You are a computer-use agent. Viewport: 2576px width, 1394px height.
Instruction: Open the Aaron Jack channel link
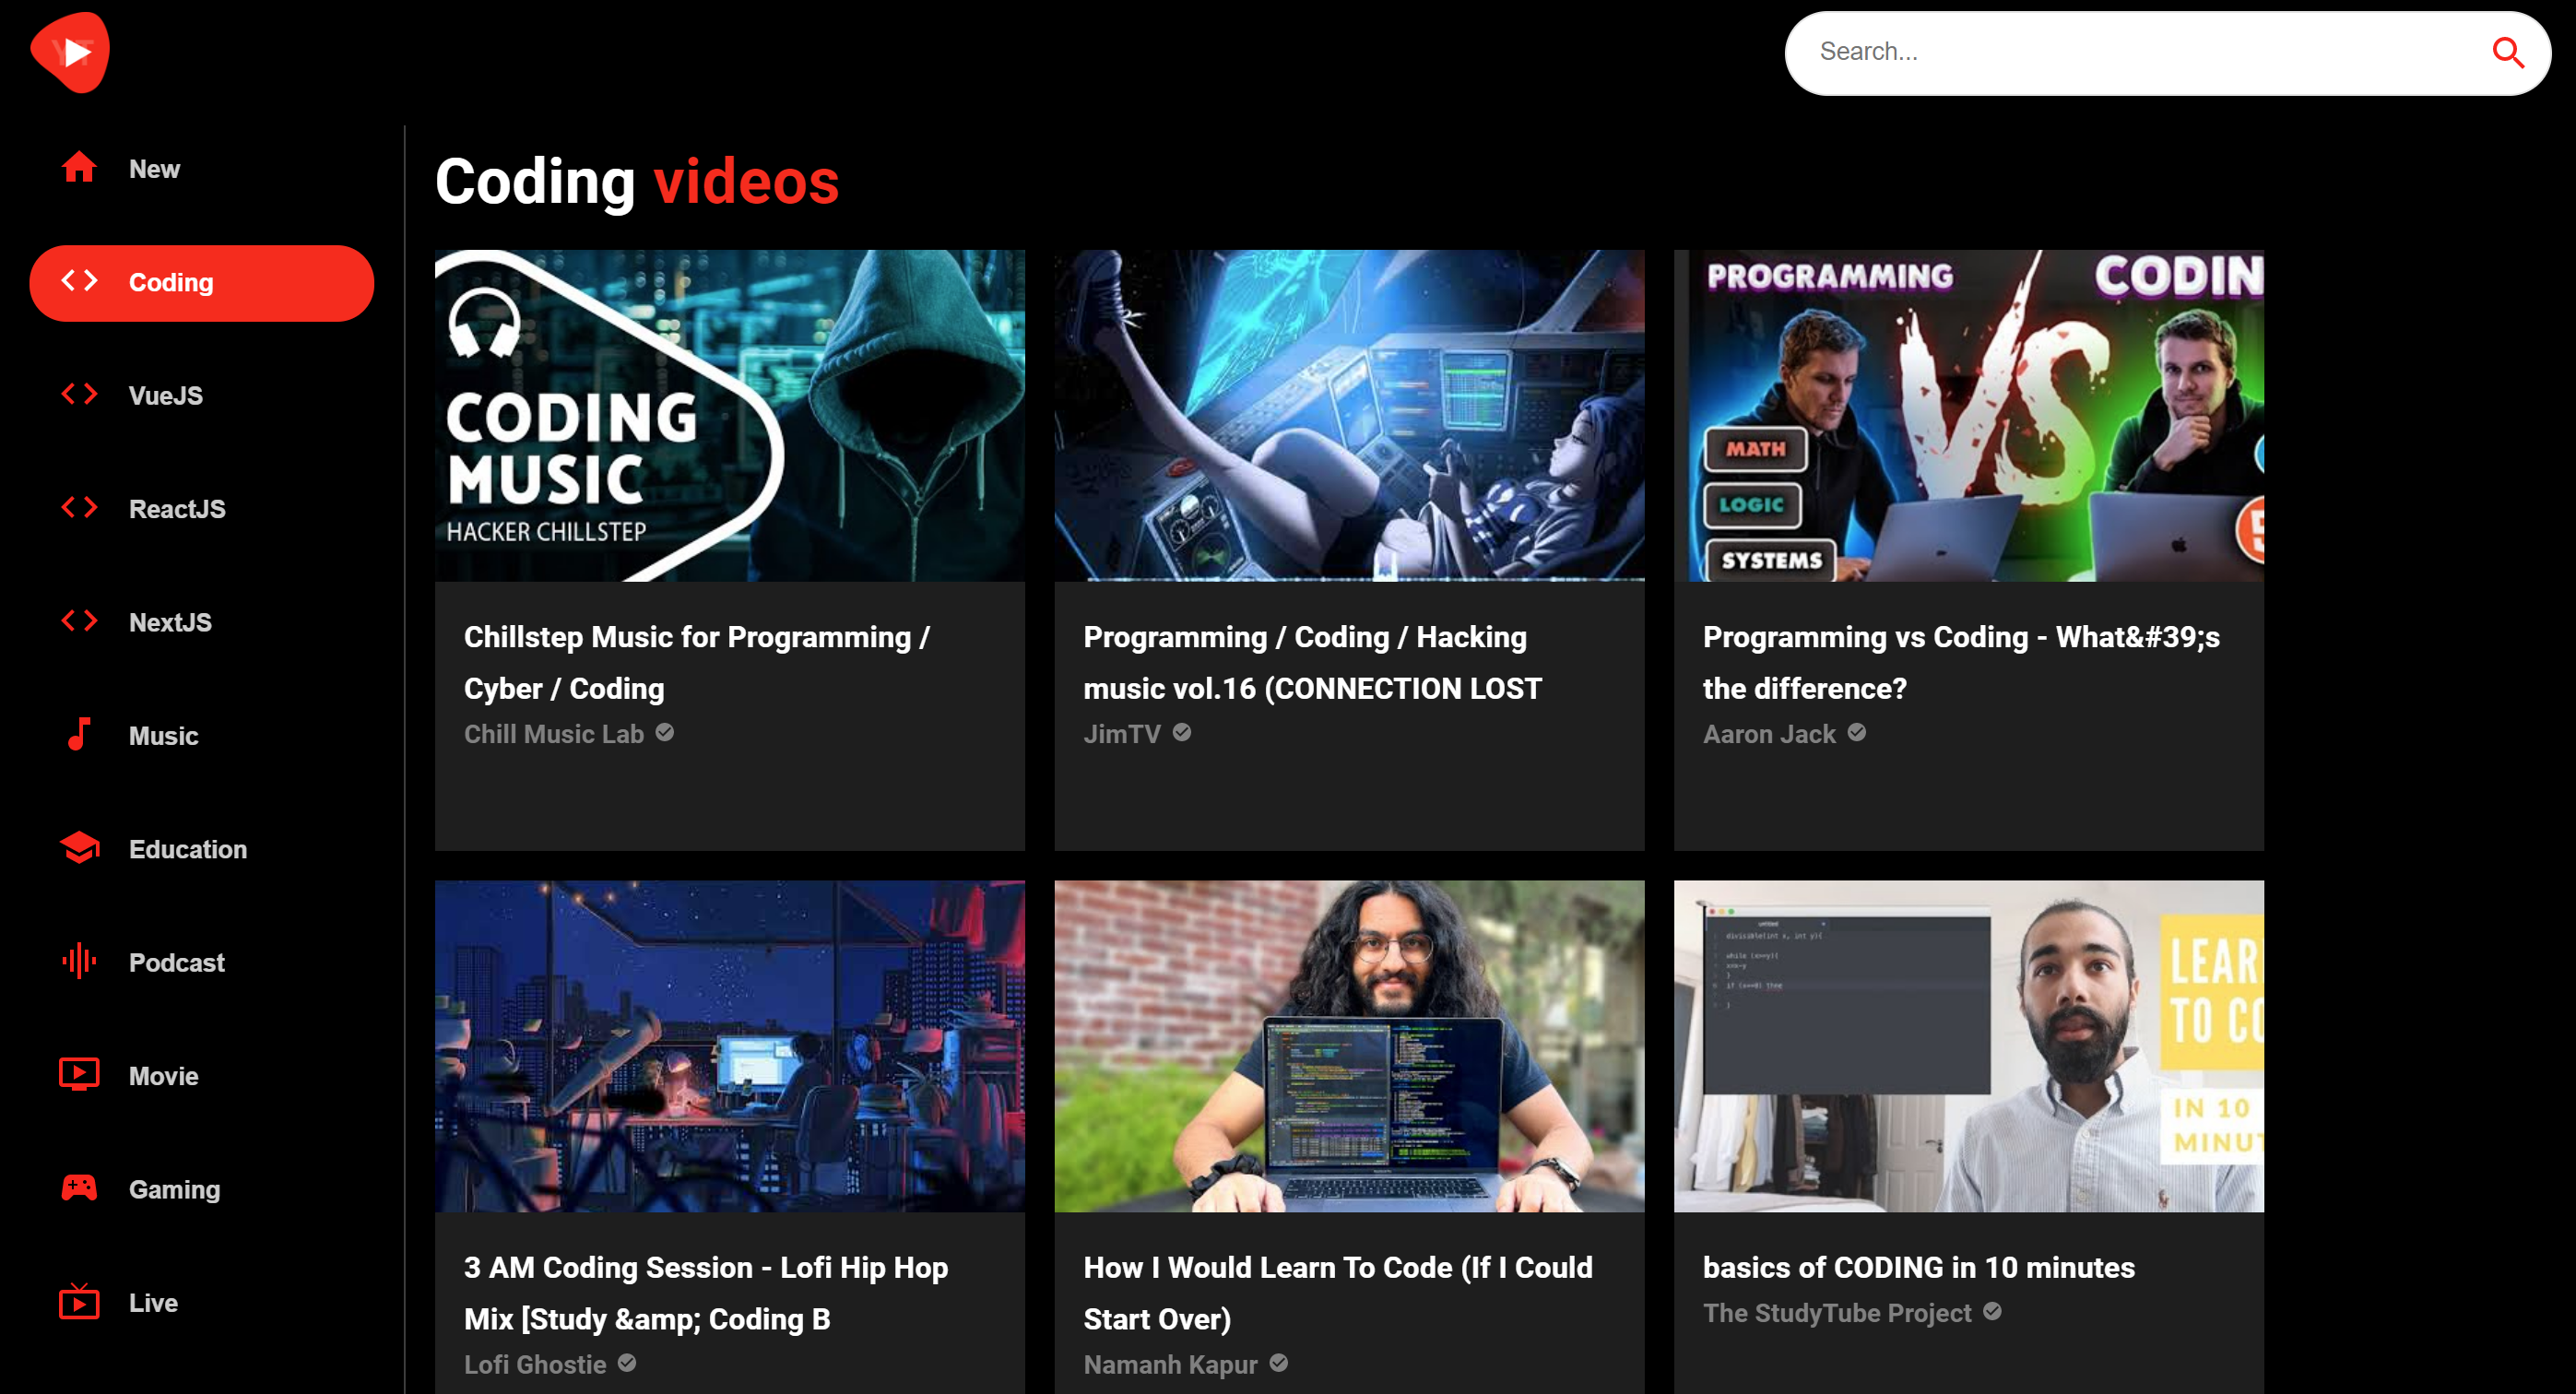tap(1769, 734)
